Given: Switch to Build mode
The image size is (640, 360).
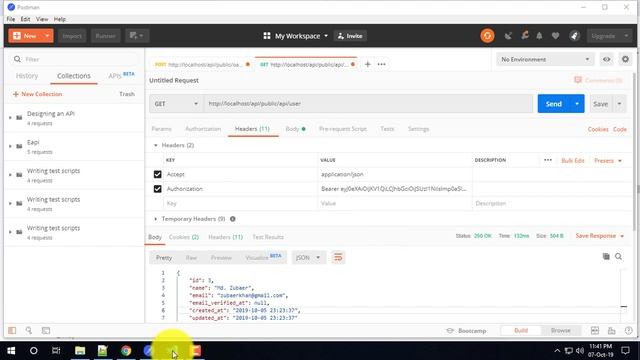Looking at the screenshot, I should coord(521,331).
